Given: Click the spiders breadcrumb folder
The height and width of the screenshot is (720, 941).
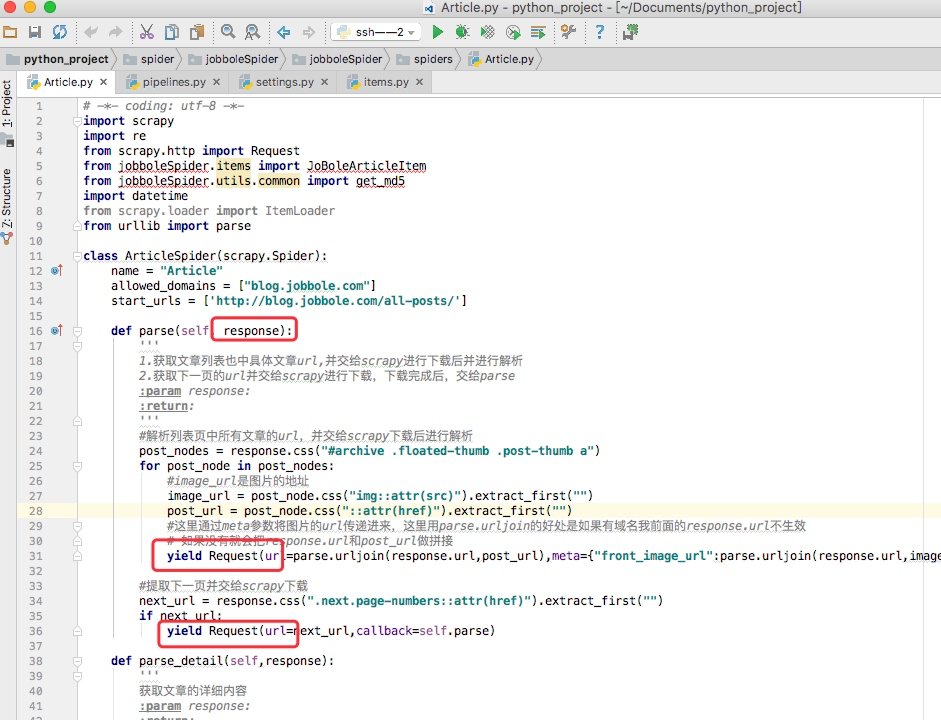Looking at the screenshot, I should 431,59.
